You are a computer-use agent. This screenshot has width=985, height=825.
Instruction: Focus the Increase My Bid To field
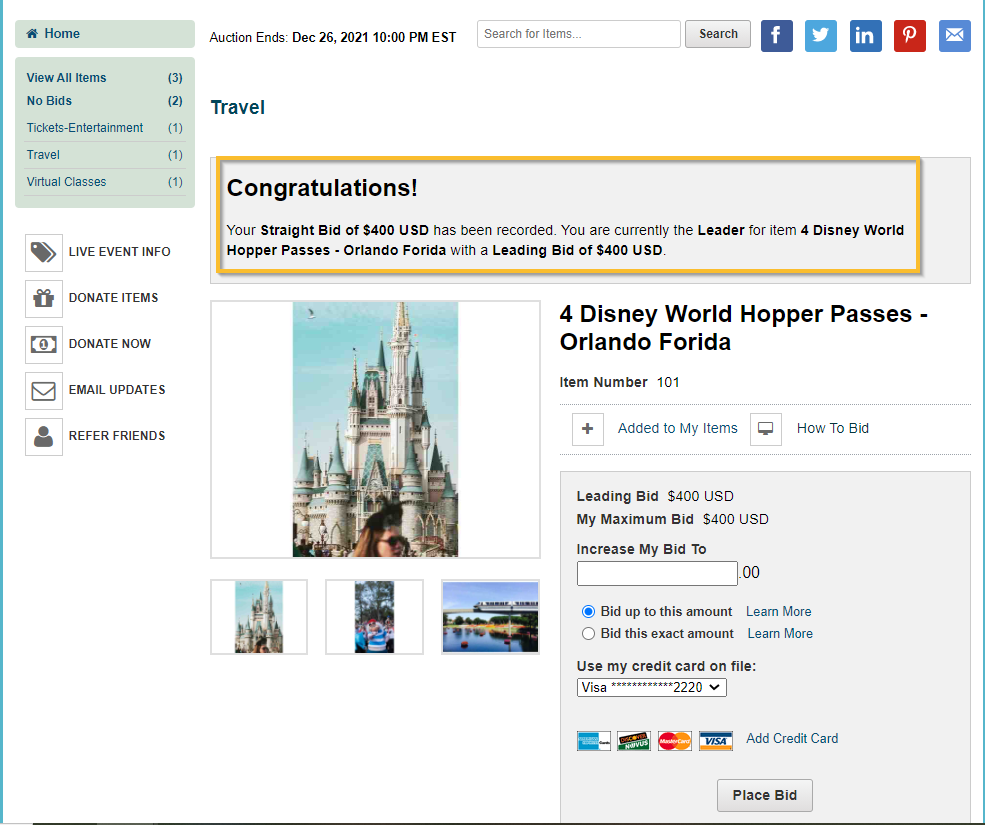point(657,573)
